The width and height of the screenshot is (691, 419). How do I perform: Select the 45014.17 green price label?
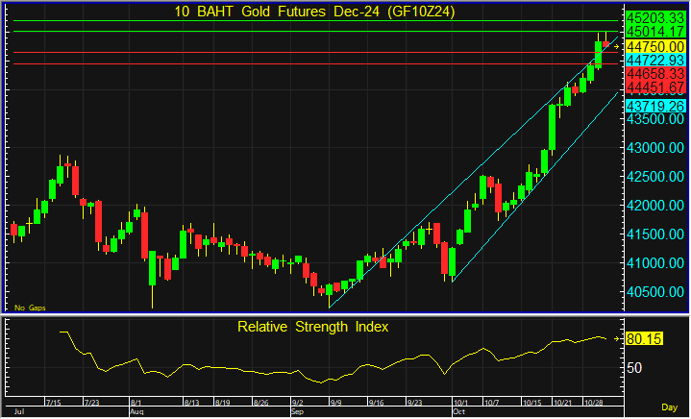point(655,32)
